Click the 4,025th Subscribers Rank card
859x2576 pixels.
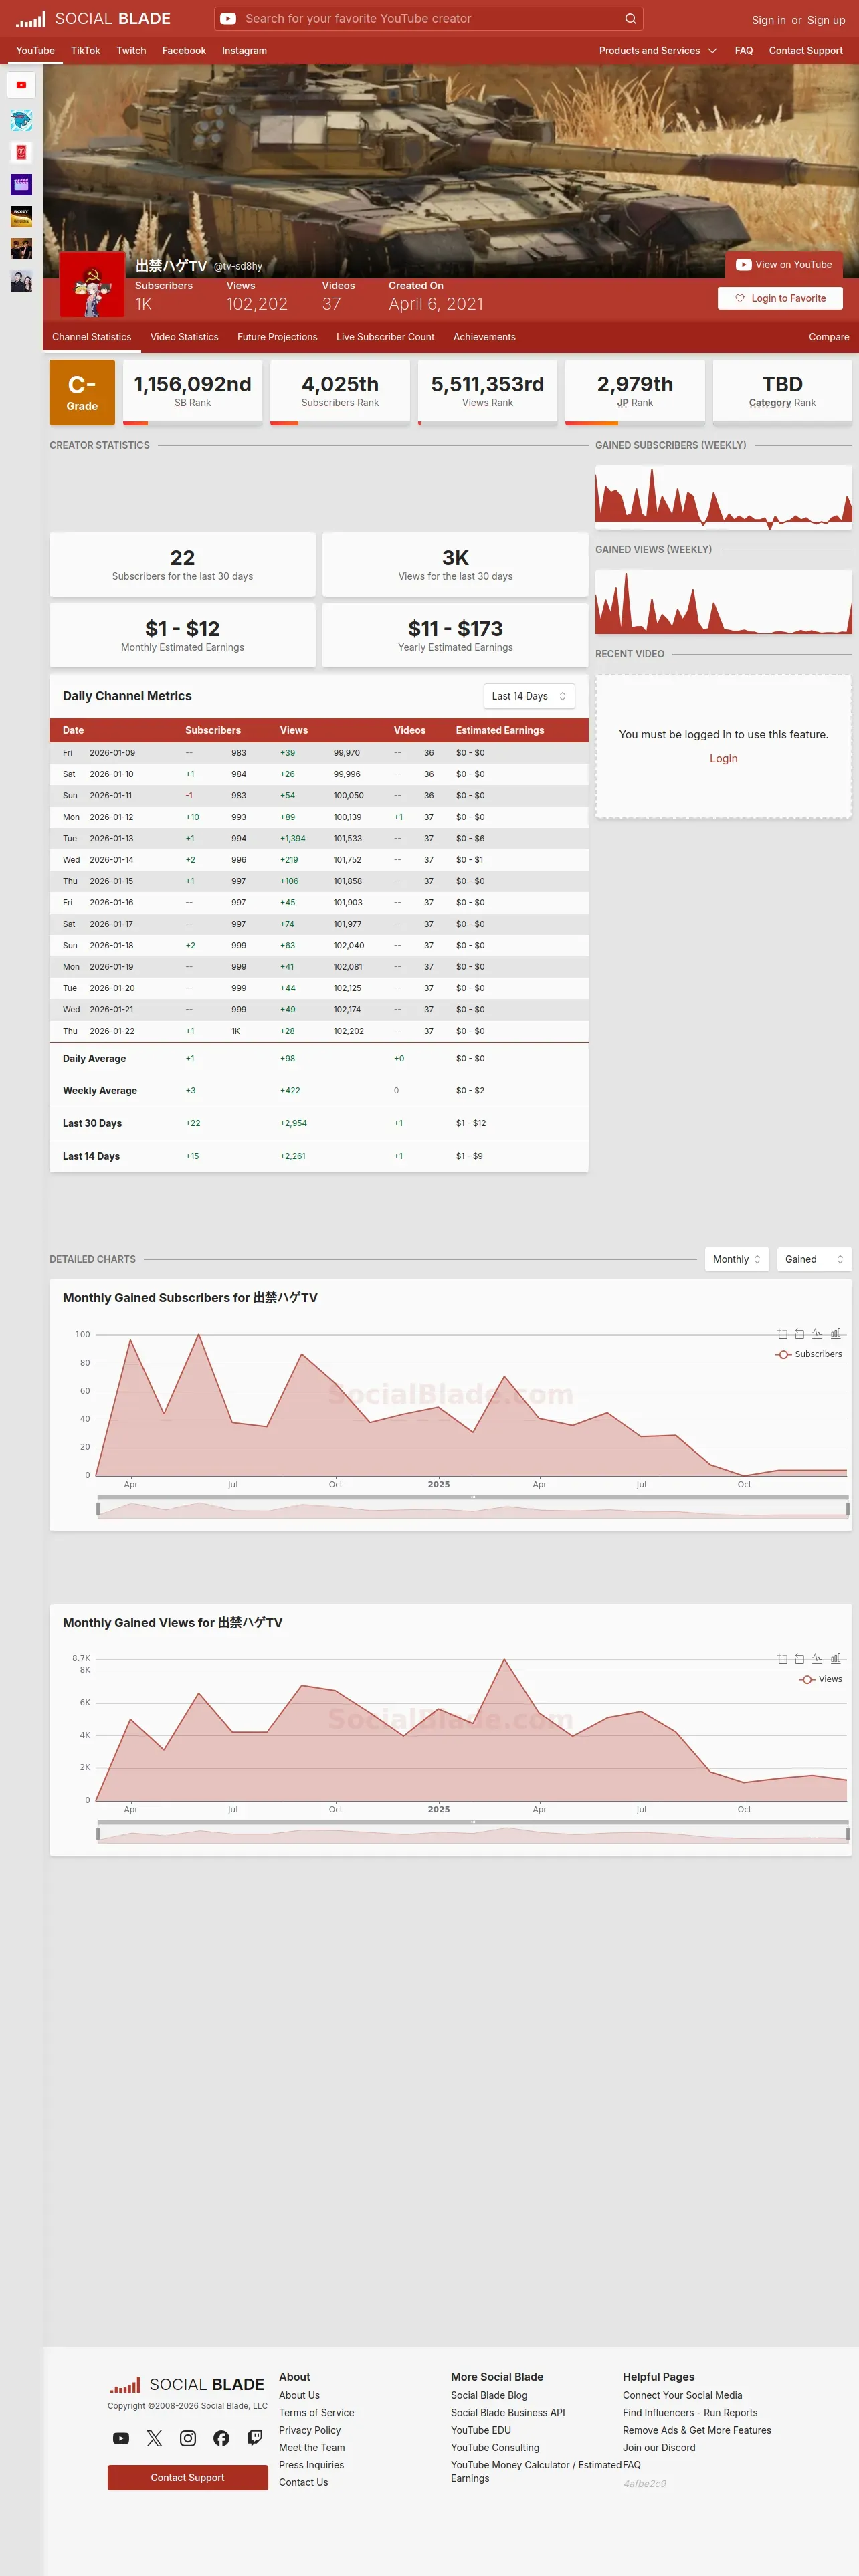coord(340,392)
